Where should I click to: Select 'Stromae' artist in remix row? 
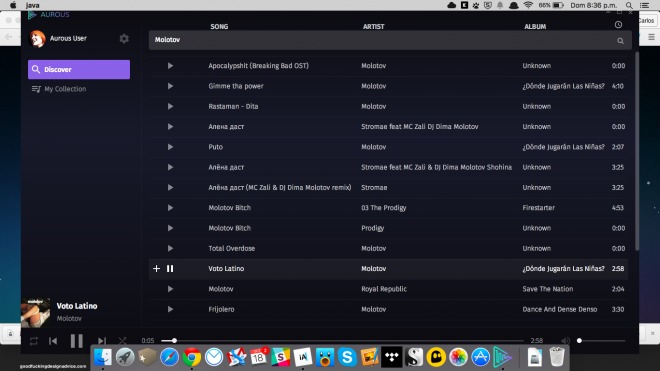tap(374, 187)
